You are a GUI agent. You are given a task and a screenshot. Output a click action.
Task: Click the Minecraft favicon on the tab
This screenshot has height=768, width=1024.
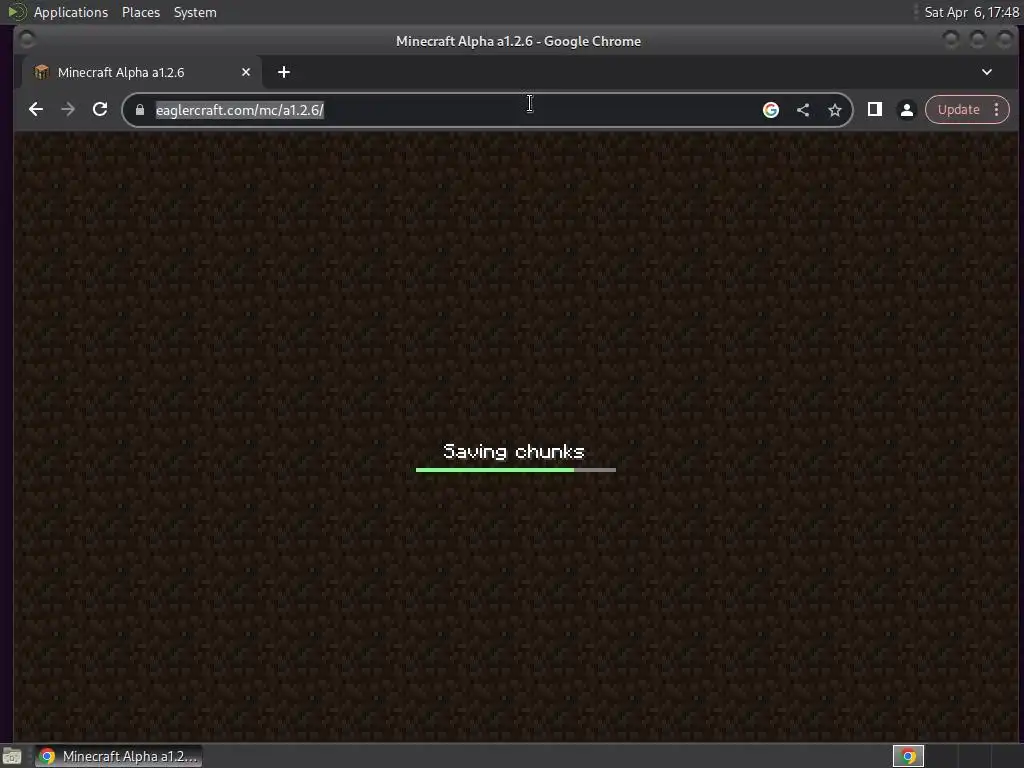click(x=42, y=72)
